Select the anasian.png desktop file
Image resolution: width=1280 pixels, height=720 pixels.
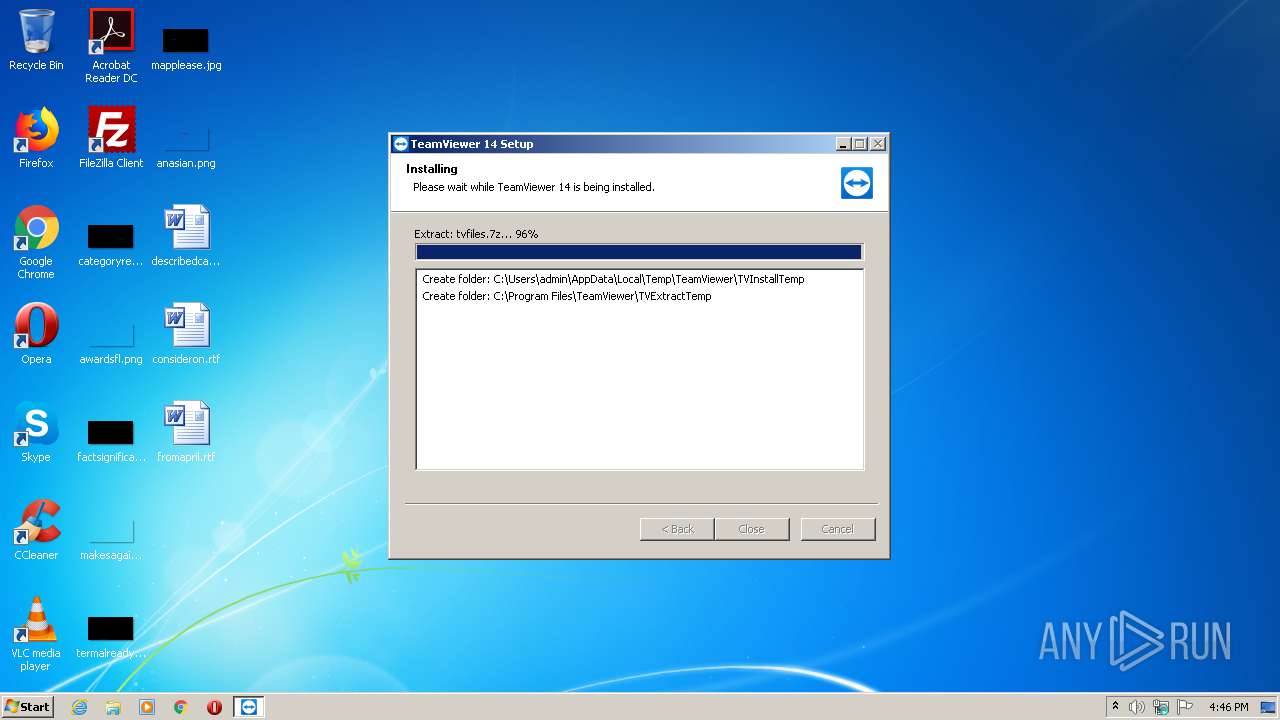point(186,146)
